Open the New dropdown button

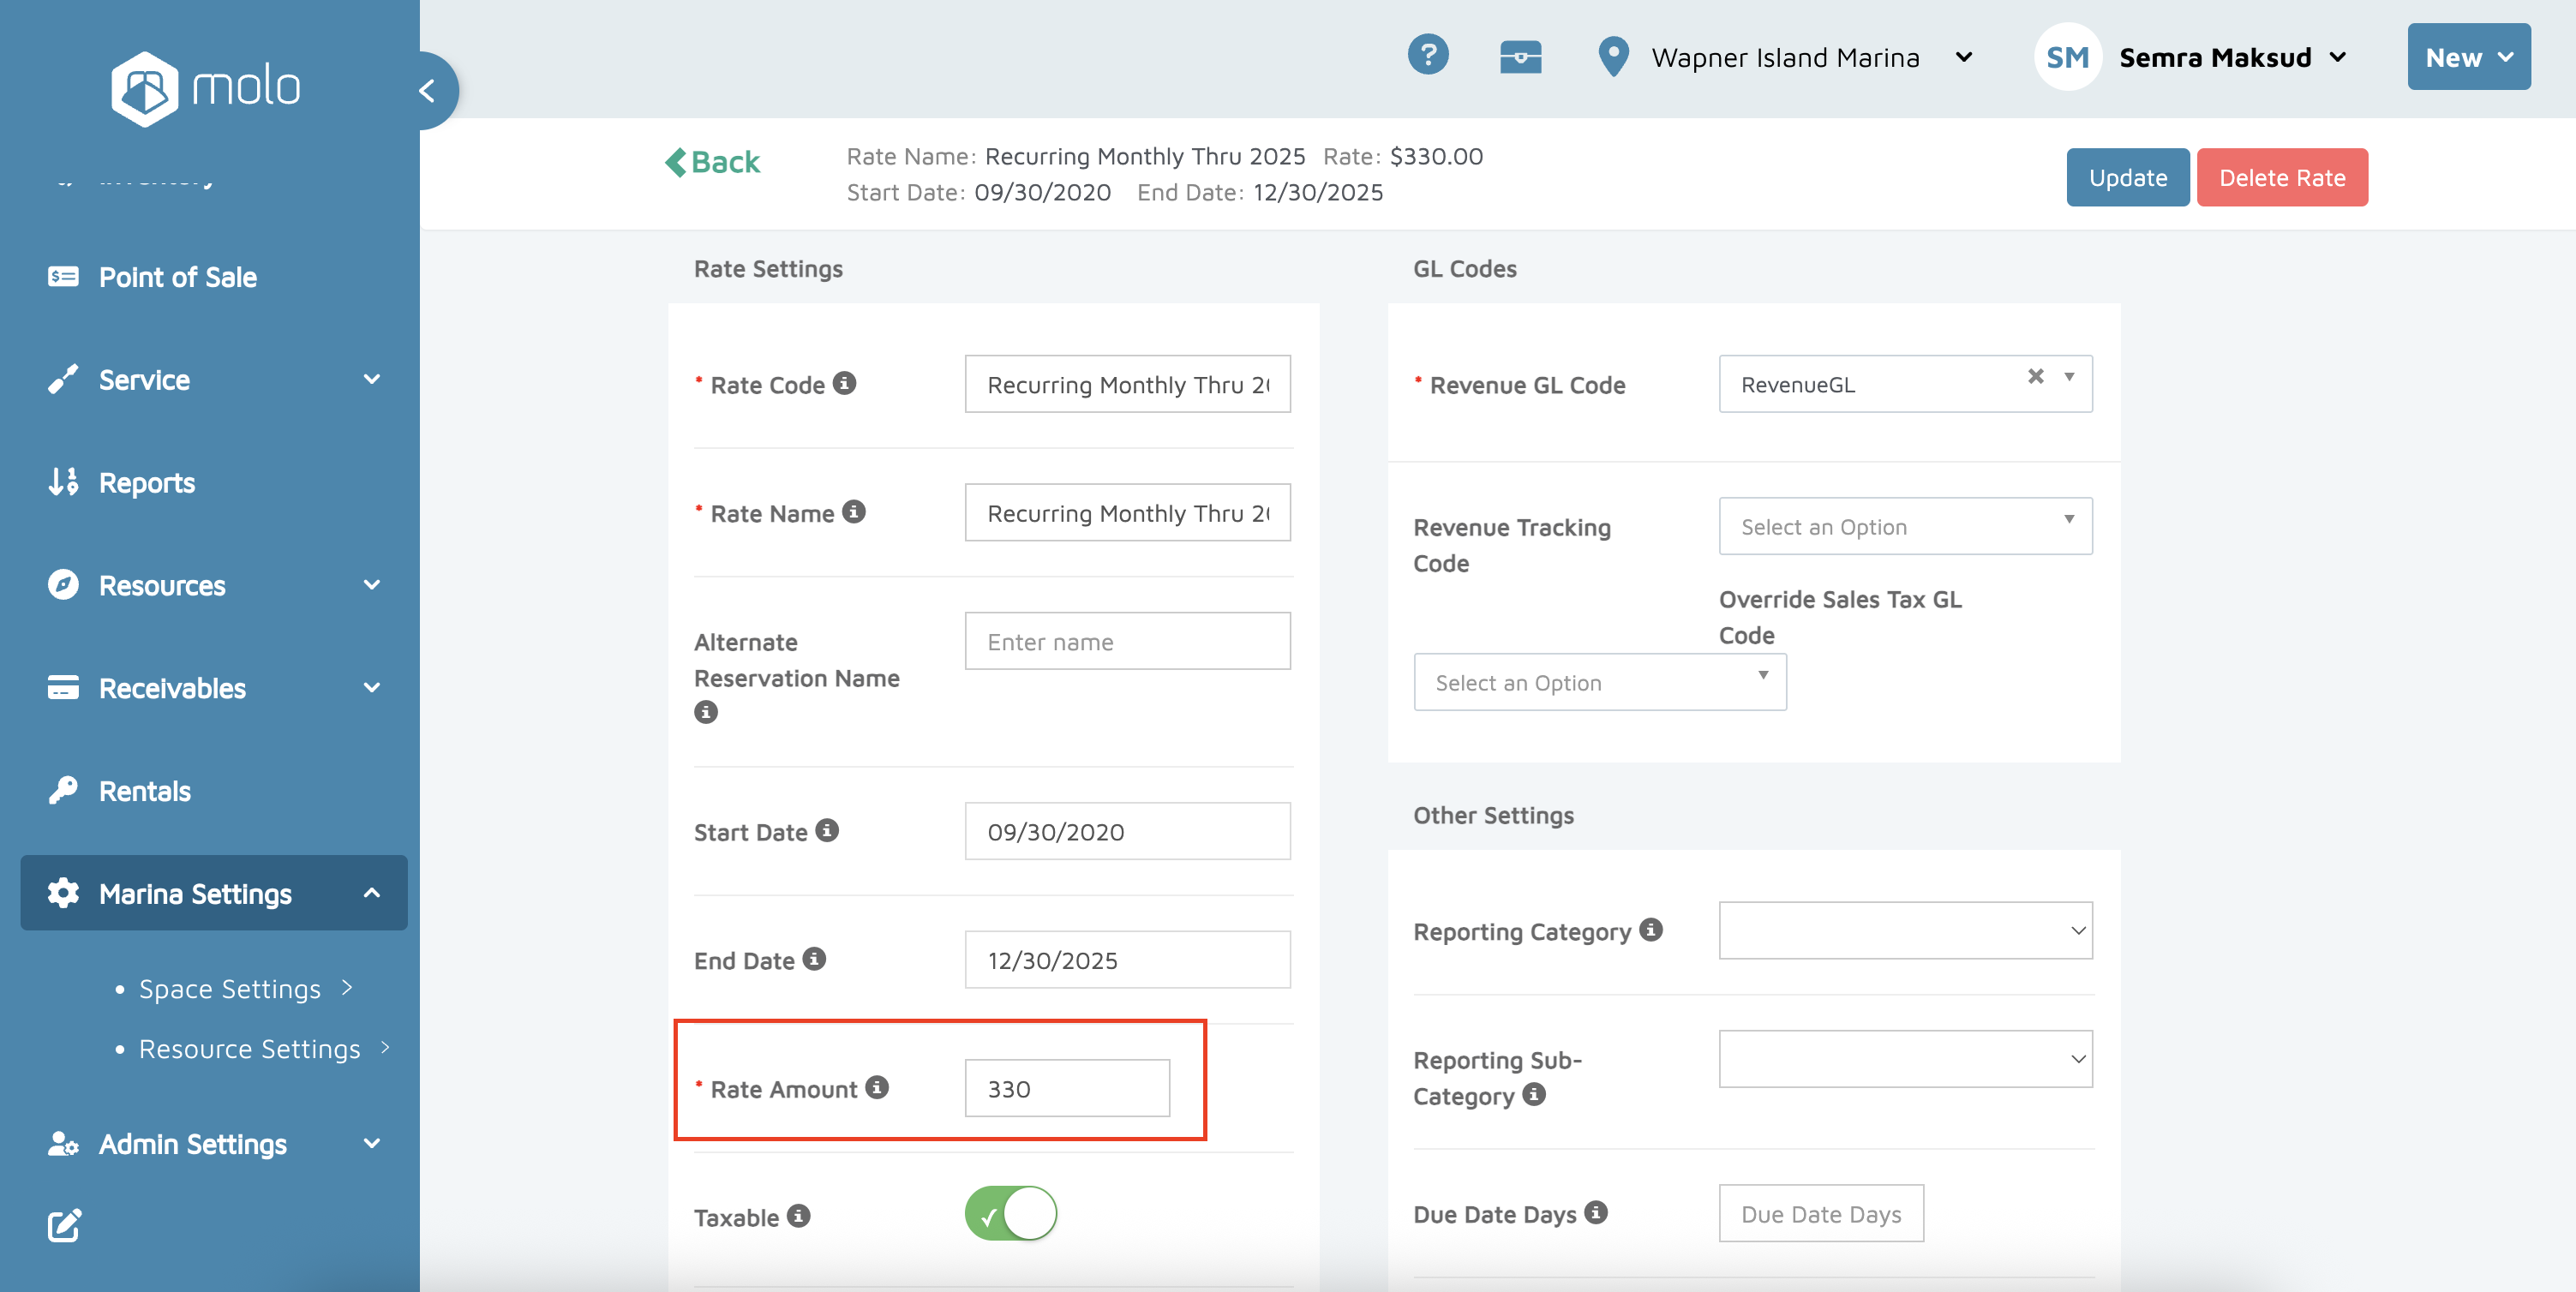tap(2468, 58)
